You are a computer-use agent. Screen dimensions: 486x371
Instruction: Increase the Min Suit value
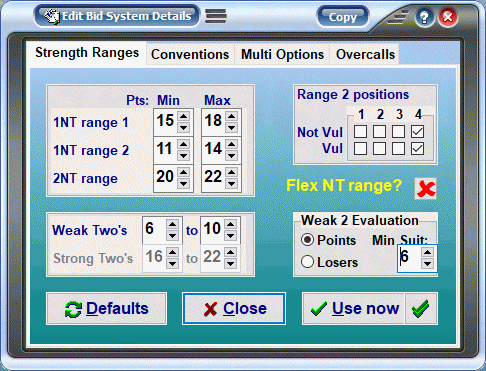[x=427, y=252]
